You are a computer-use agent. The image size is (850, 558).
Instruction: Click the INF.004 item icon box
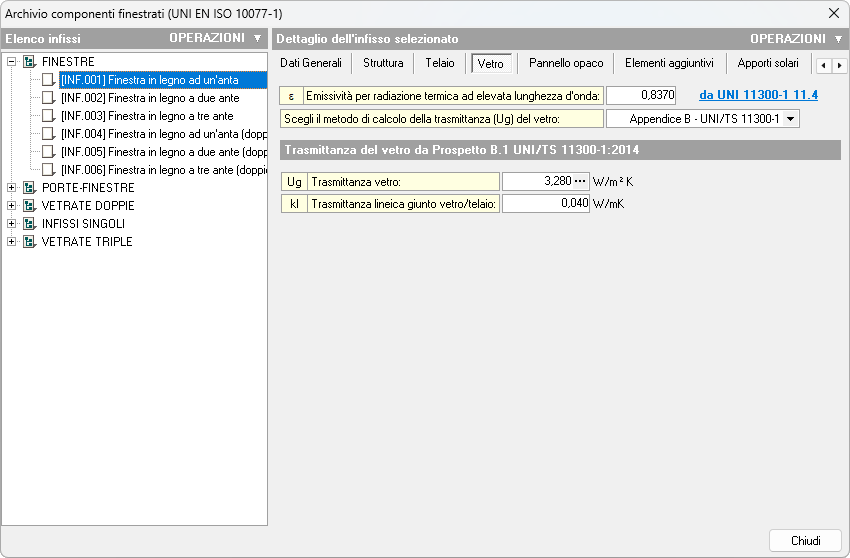click(x=49, y=134)
